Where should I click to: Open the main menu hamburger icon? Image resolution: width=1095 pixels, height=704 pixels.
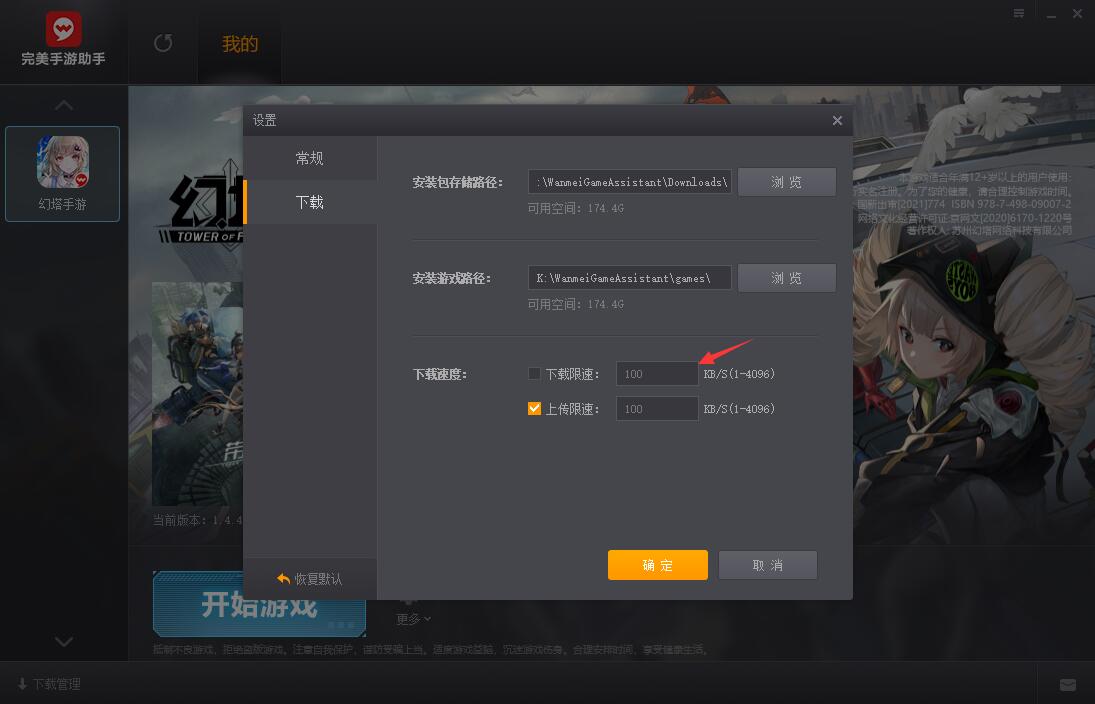[x=1019, y=13]
